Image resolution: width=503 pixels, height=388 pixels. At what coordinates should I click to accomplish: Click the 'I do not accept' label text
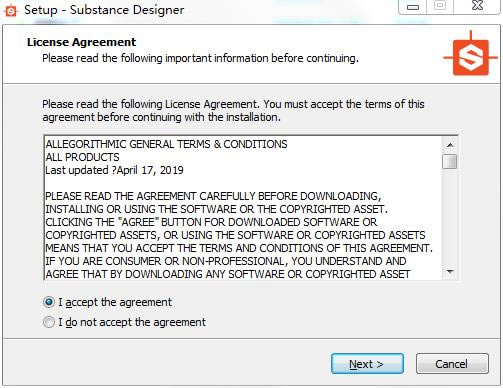(132, 322)
